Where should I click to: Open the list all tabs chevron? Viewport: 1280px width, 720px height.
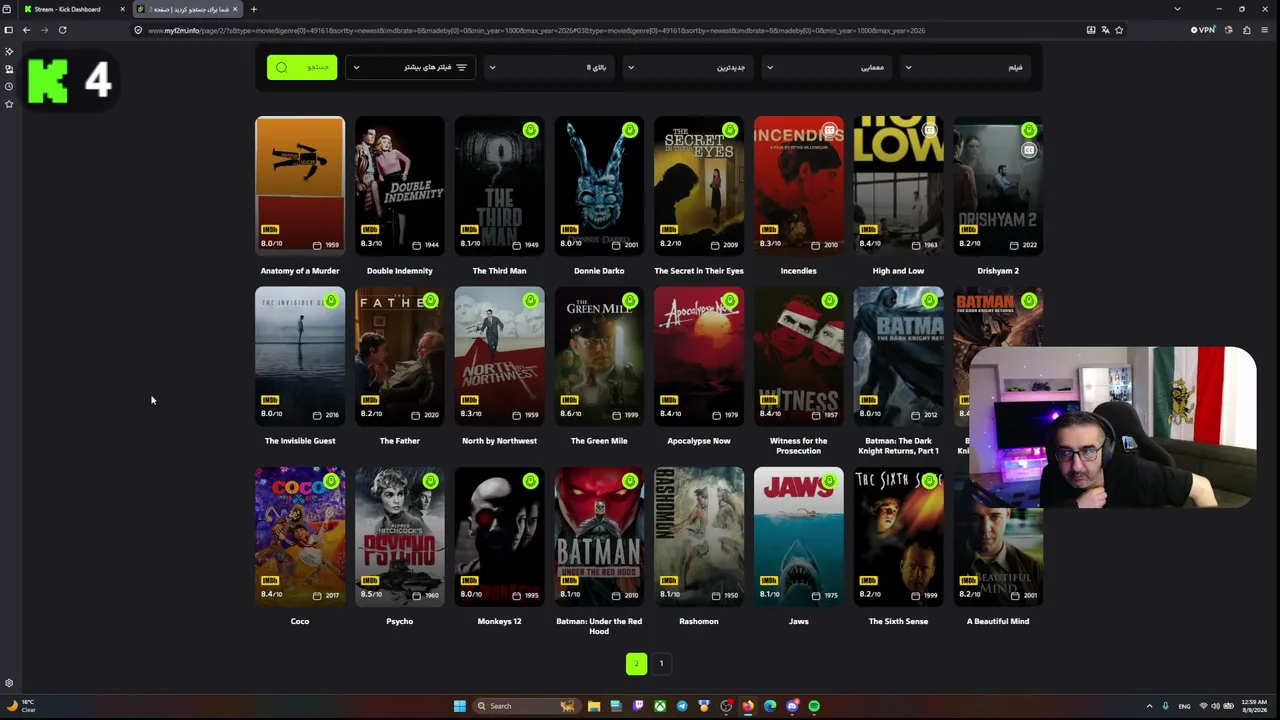coord(1177,9)
